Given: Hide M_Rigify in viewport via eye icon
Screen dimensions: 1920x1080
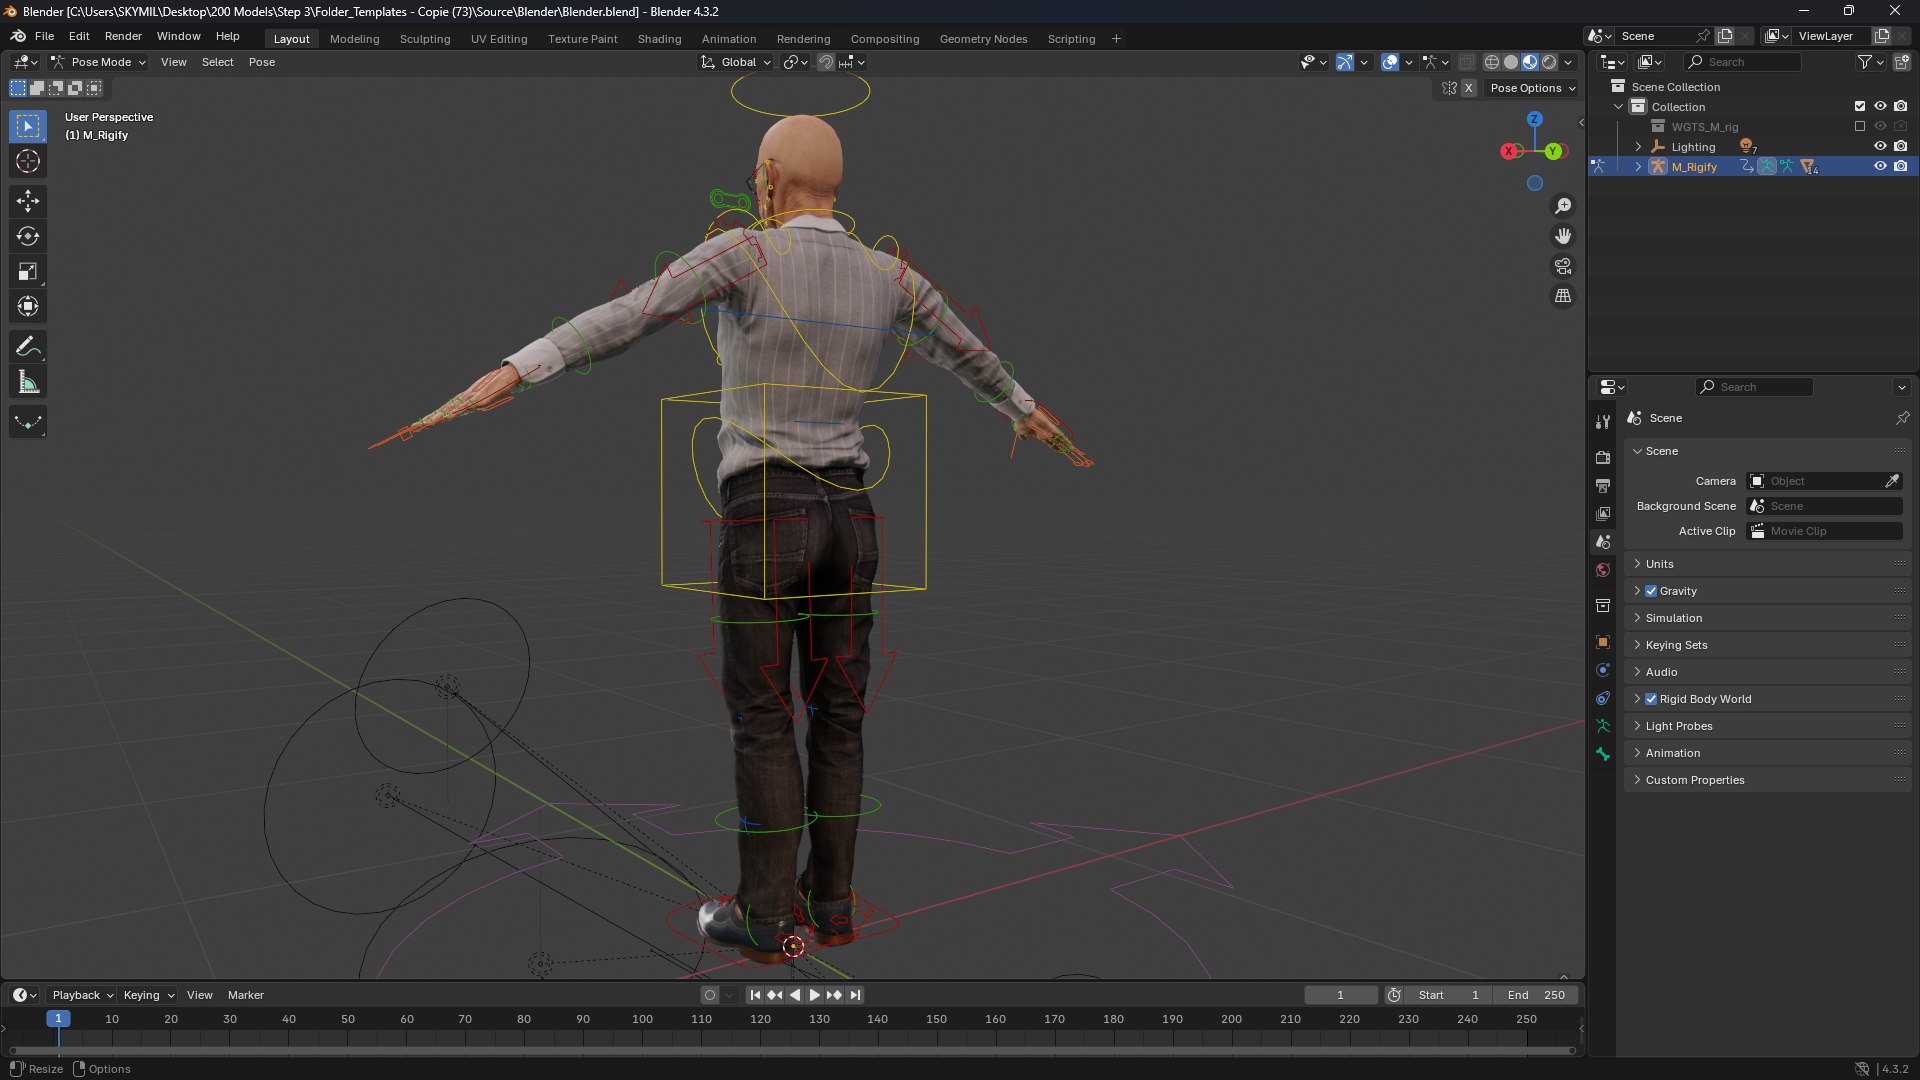Looking at the screenshot, I should click(1880, 166).
